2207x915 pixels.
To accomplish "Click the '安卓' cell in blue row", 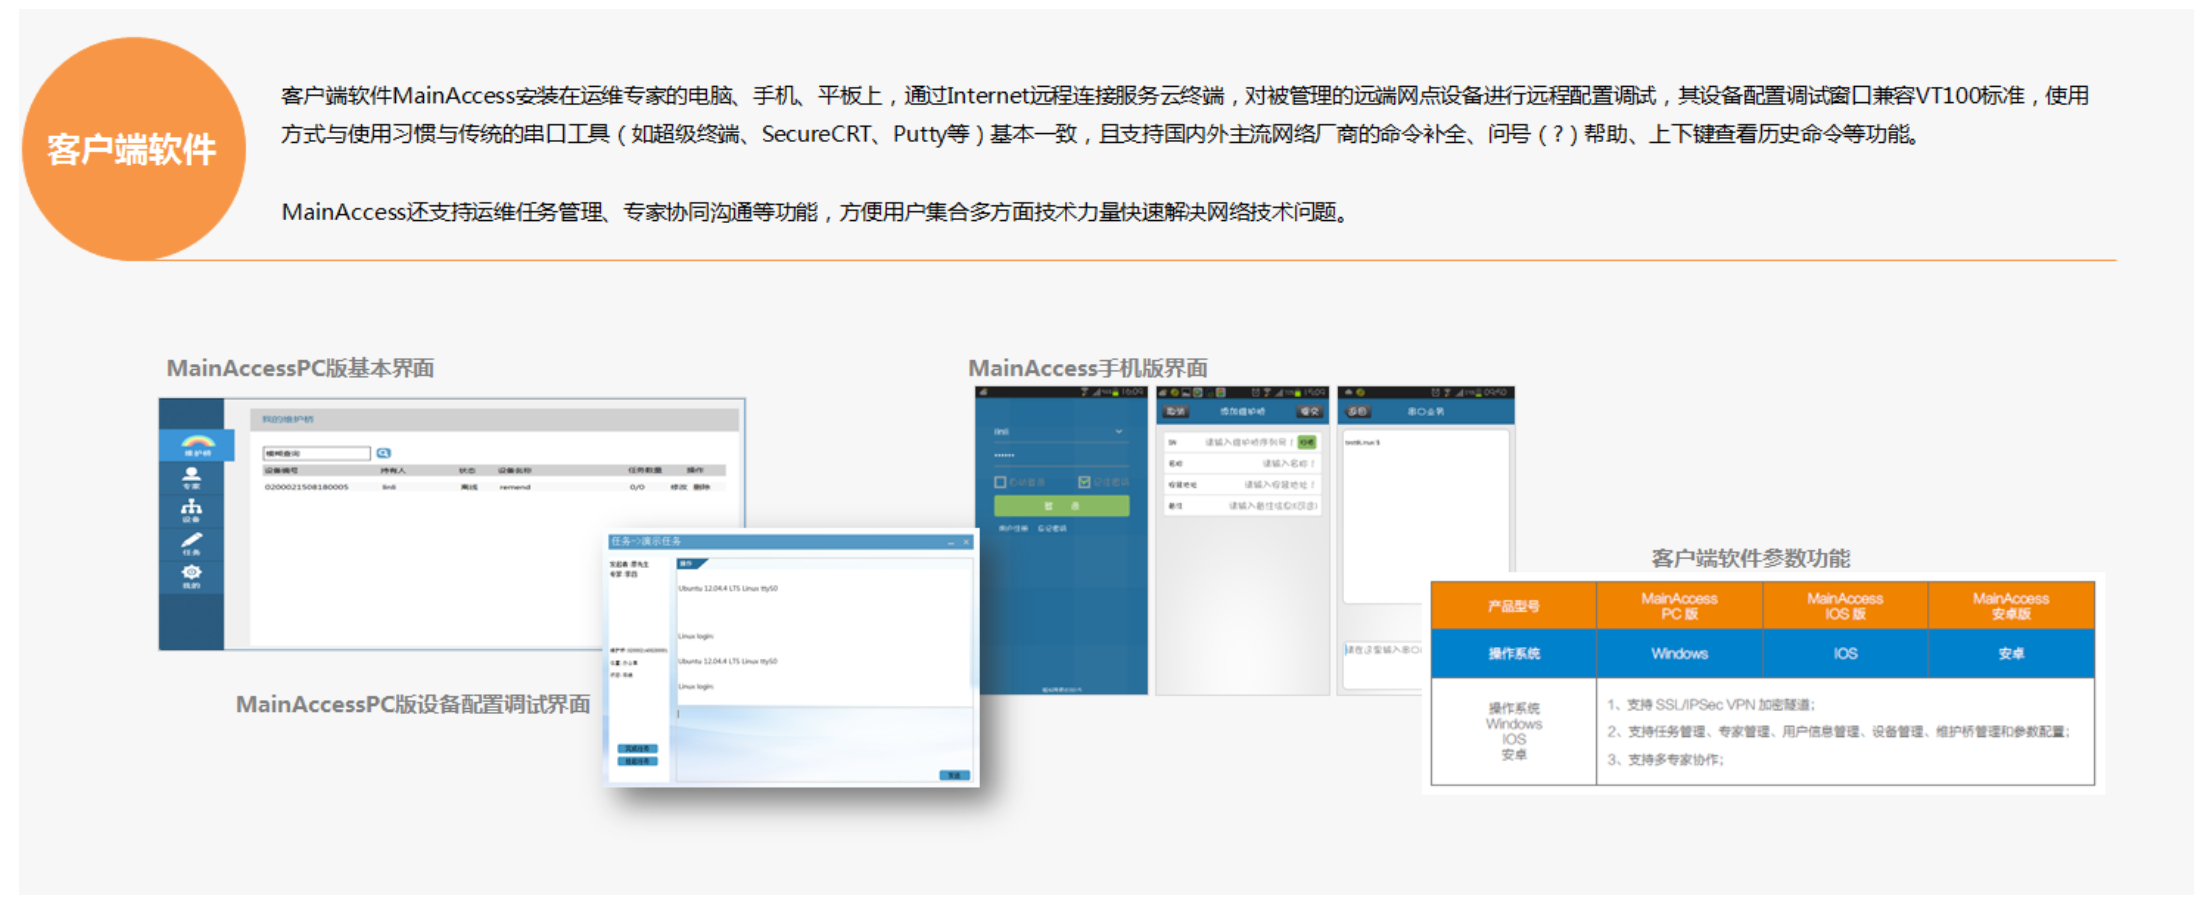I will [2011, 654].
